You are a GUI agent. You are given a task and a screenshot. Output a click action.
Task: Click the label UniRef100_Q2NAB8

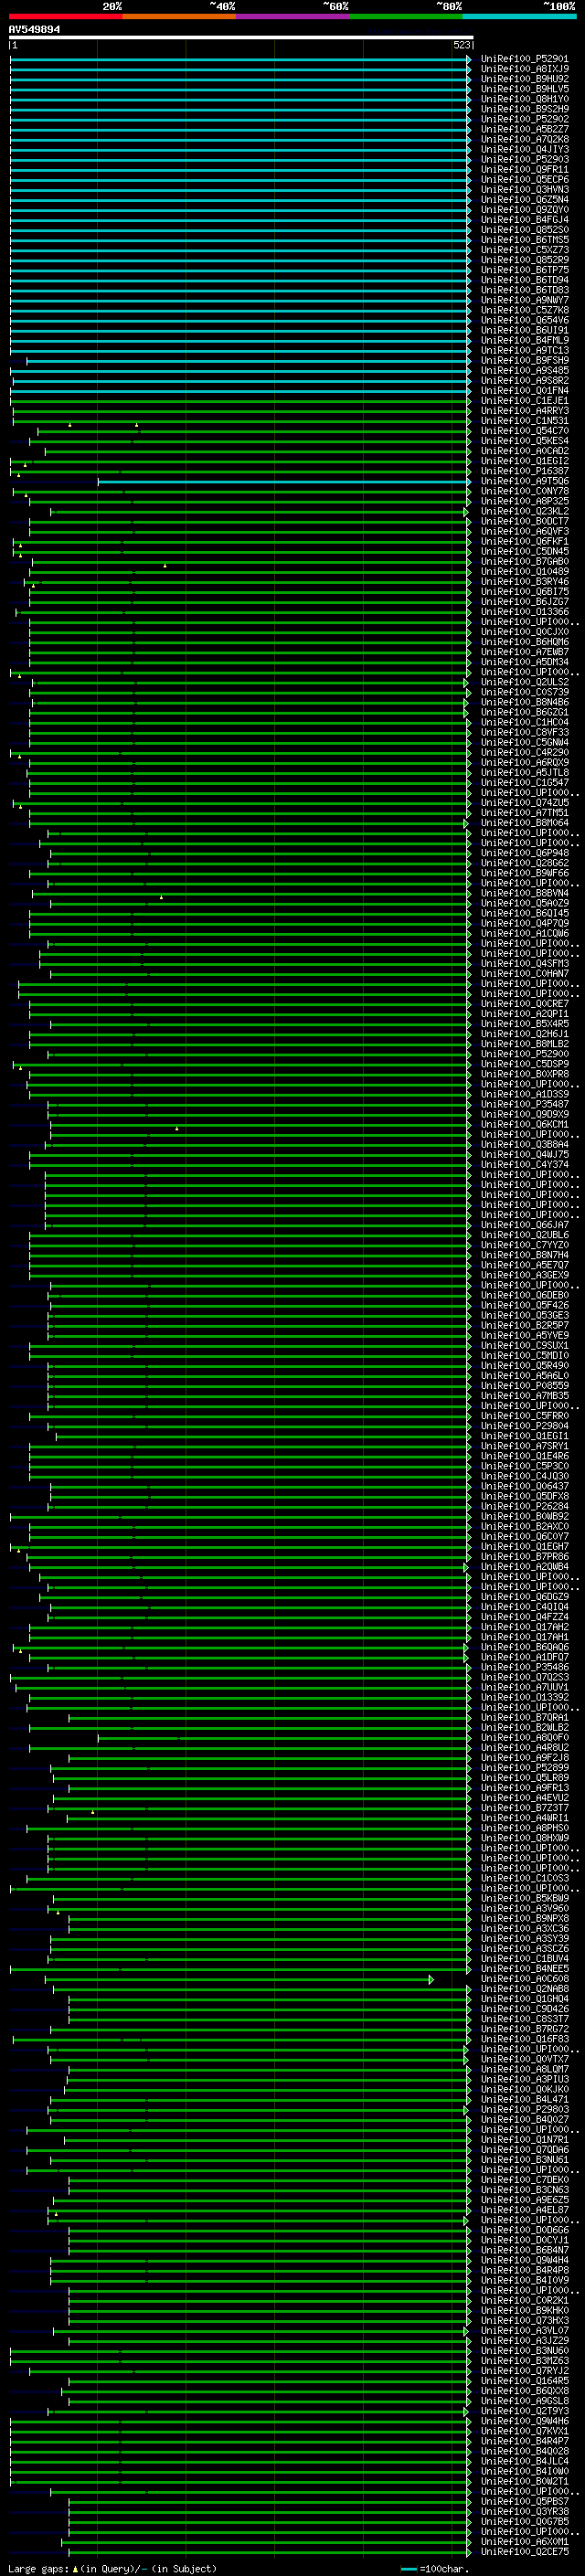pyautogui.click(x=525, y=1988)
